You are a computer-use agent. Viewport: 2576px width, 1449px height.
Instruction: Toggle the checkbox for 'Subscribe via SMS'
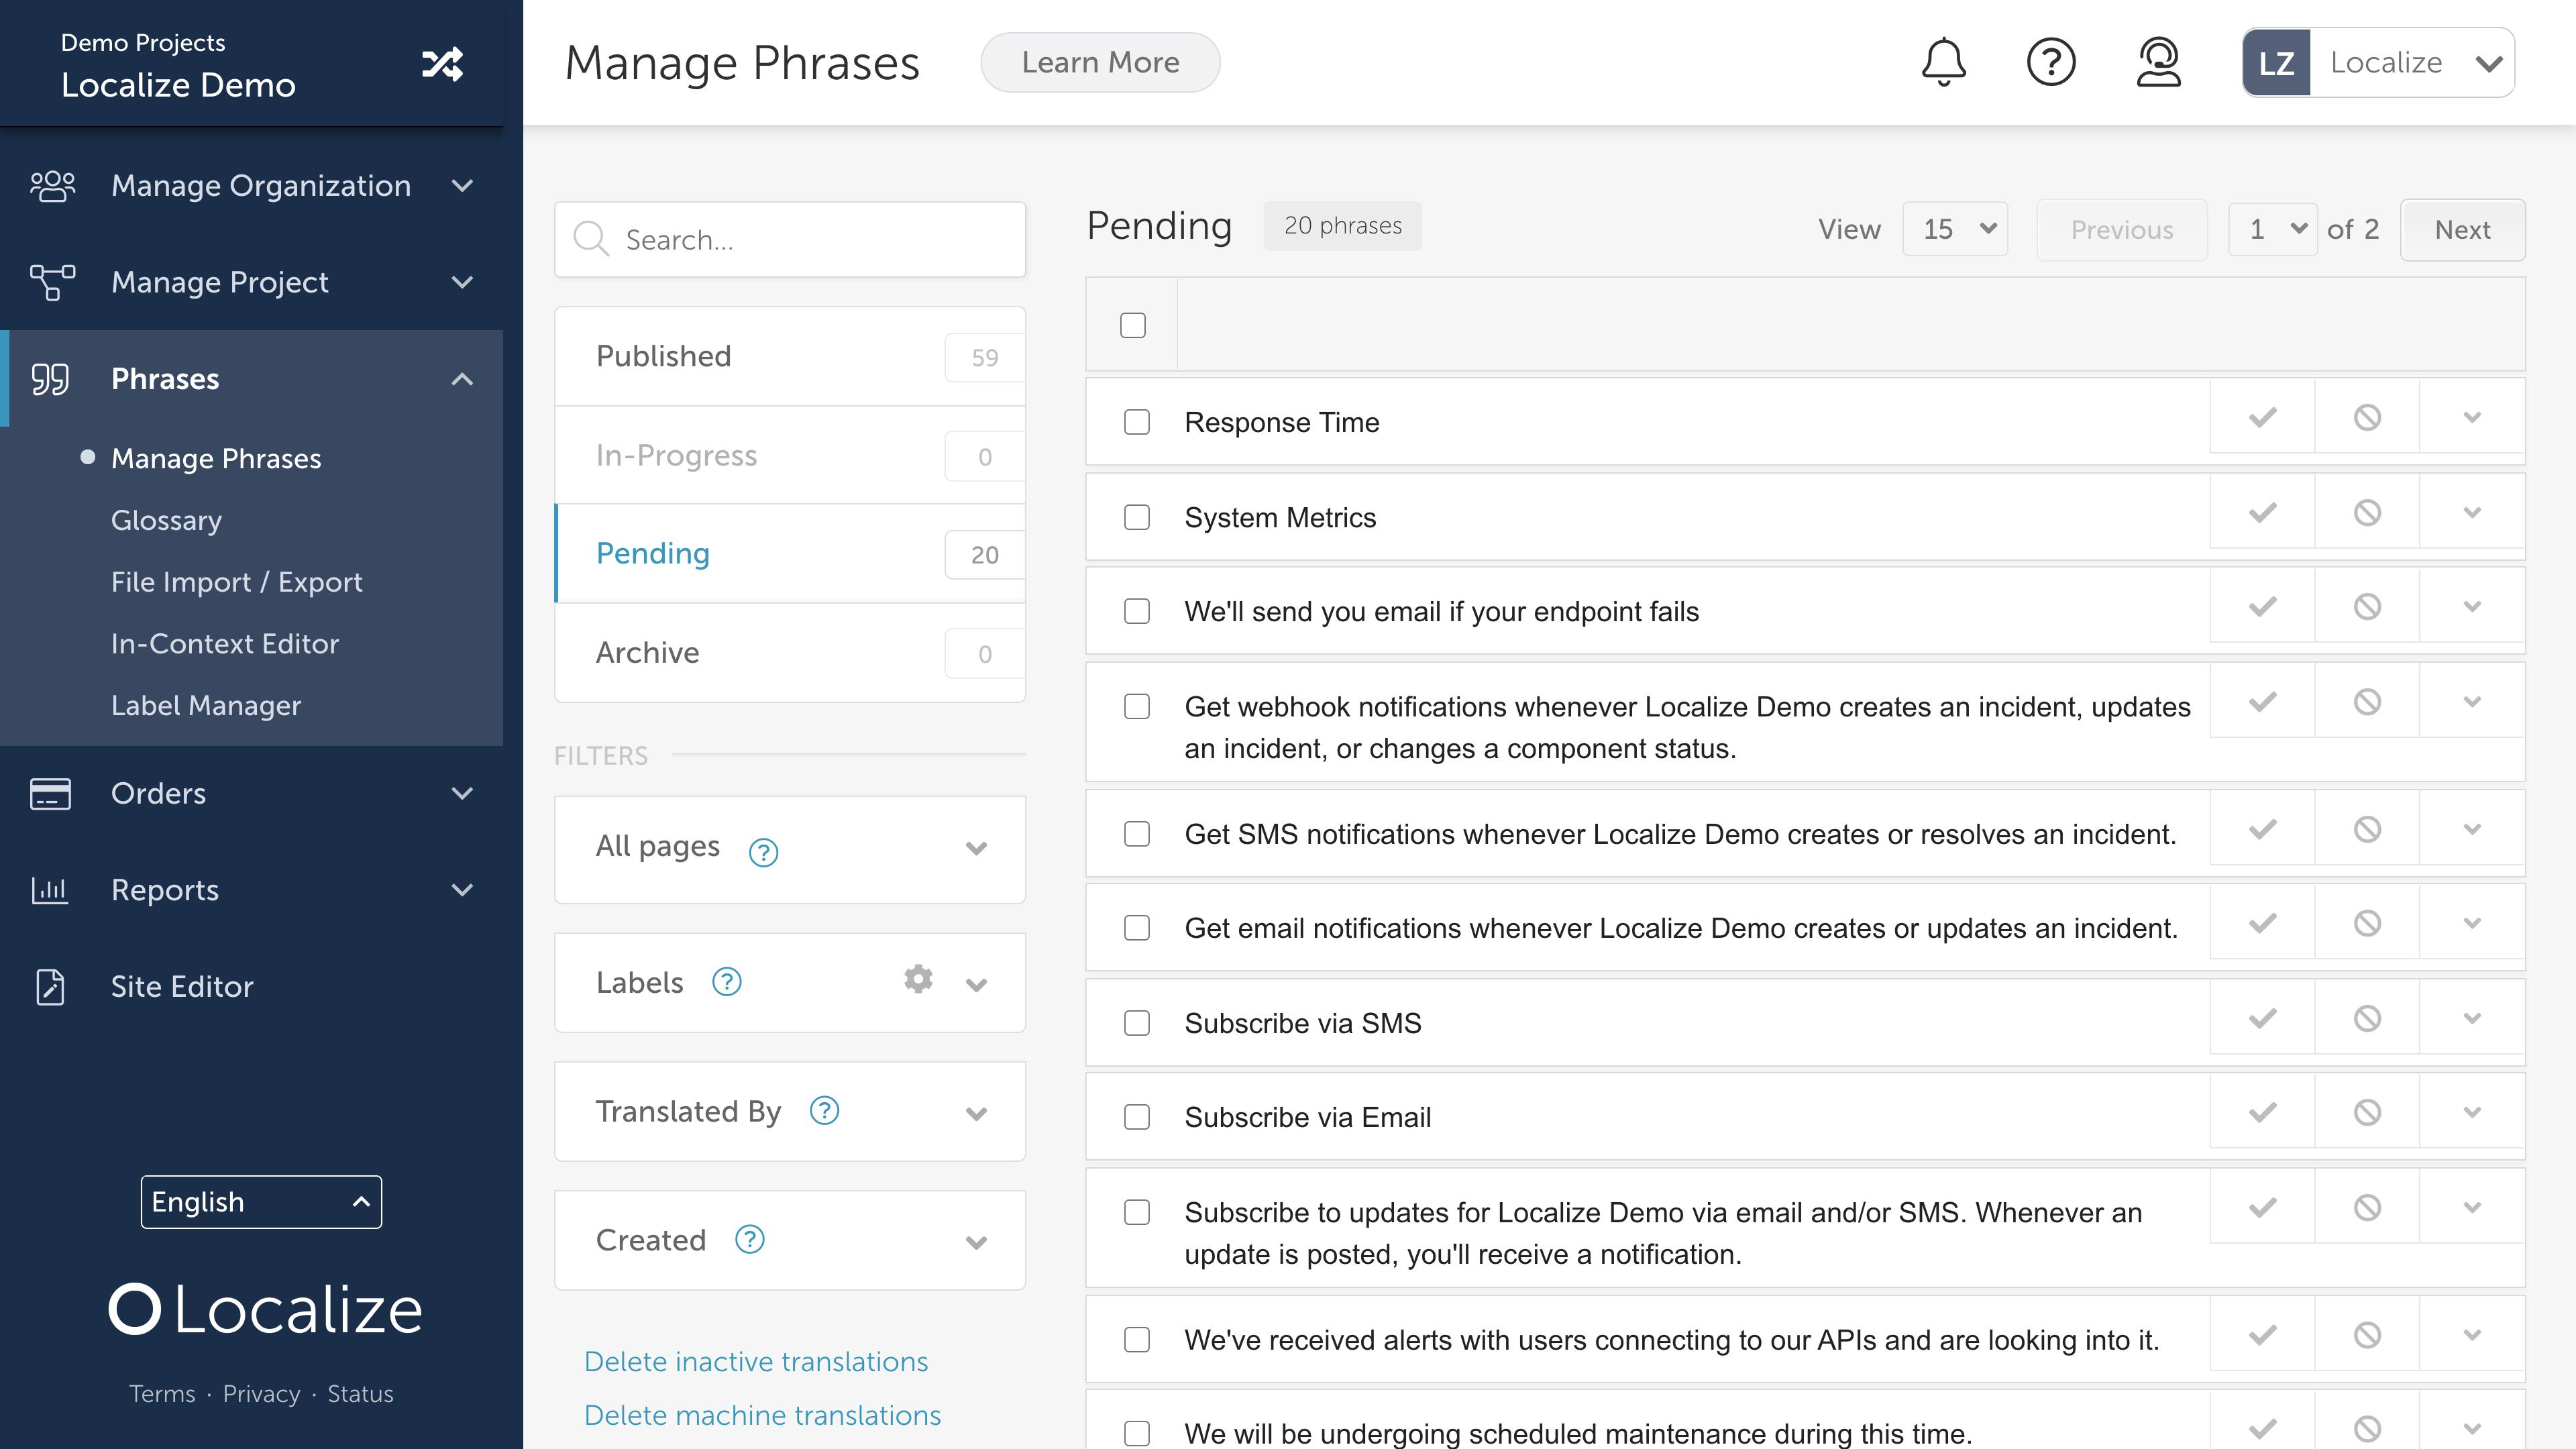point(1138,1022)
